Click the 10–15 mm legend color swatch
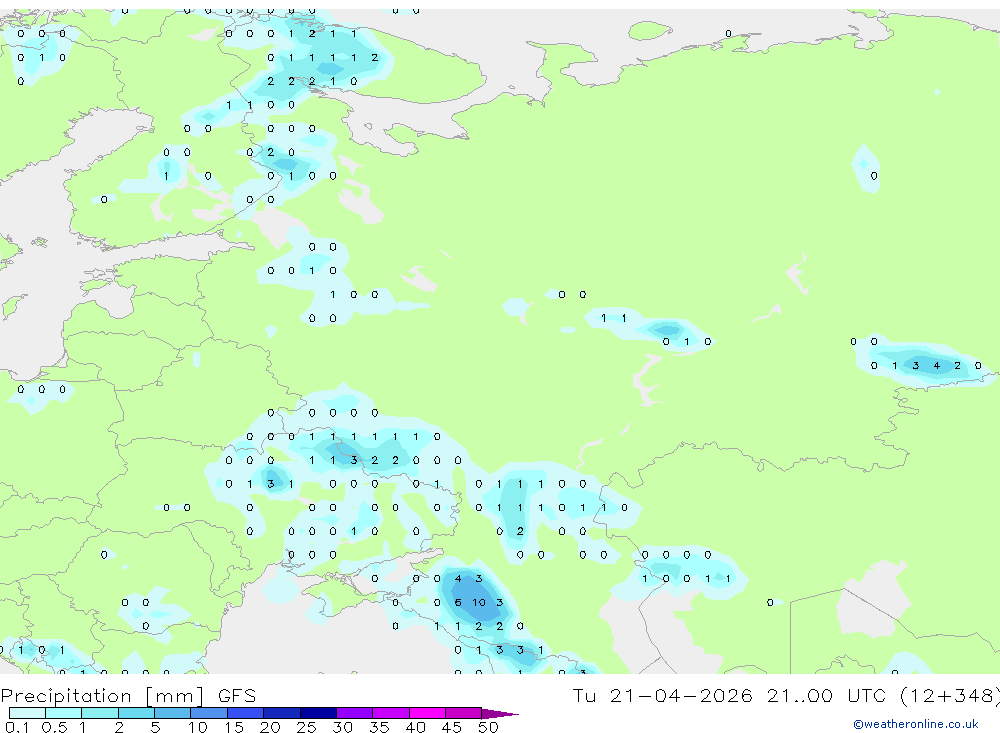1000x733 pixels. pyautogui.click(x=209, y=713)
